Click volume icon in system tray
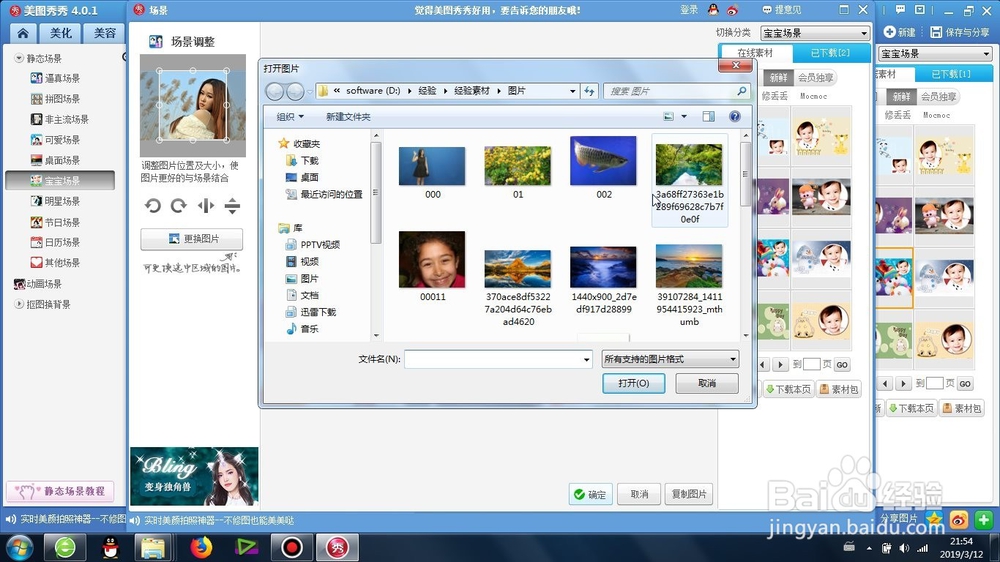The width and height of the screenshot is (1000, 562). [x=904, y=548]
